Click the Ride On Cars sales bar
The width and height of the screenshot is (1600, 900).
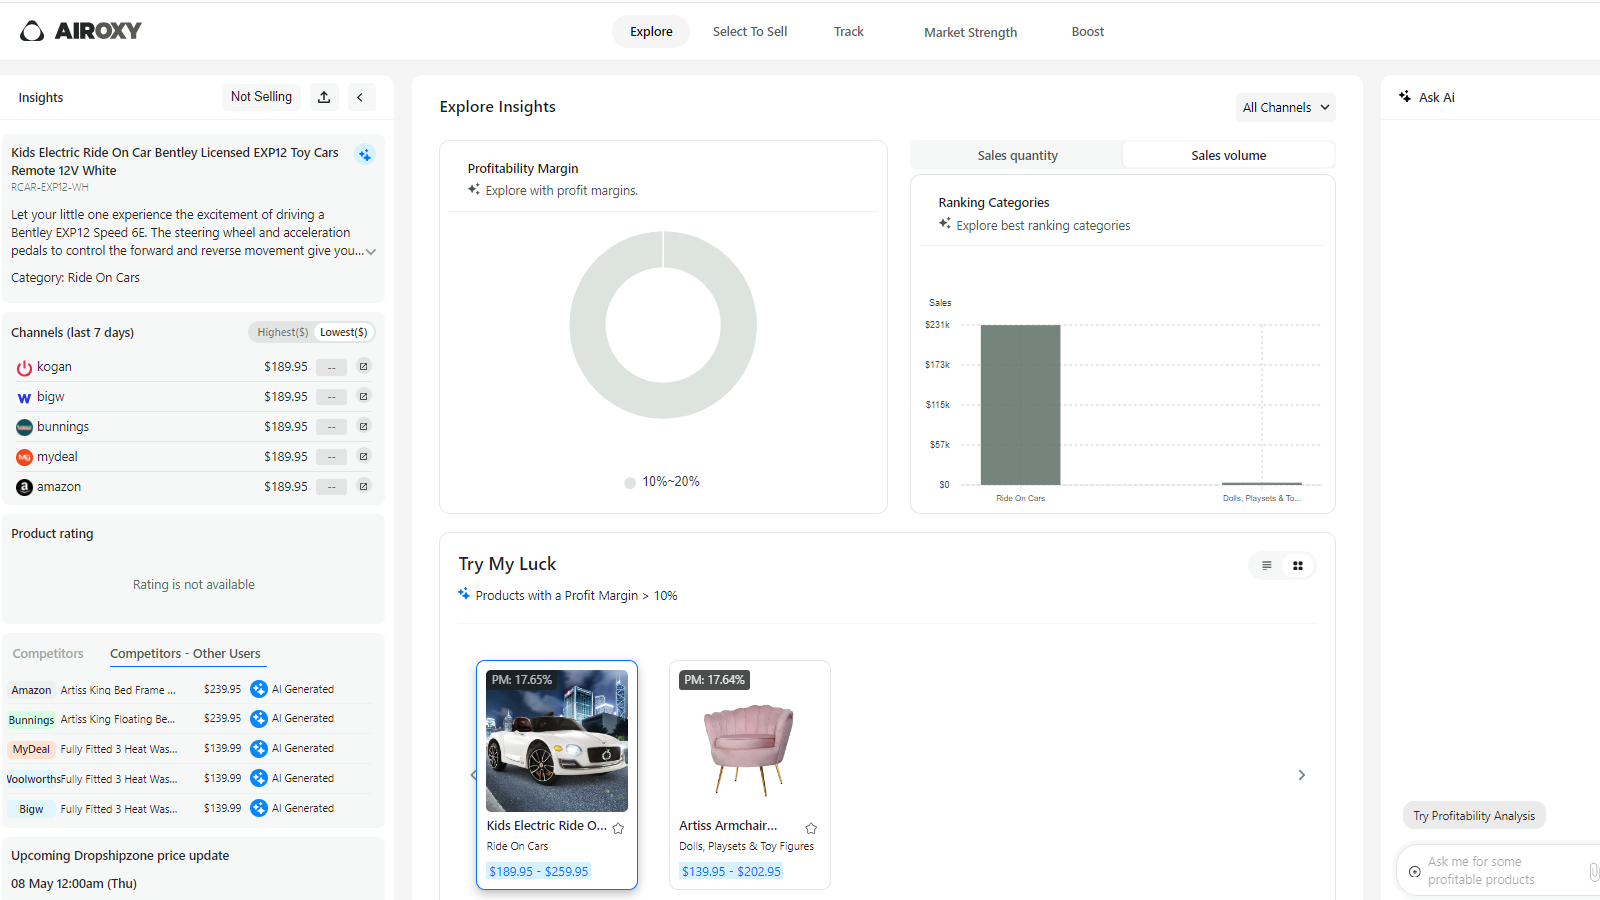1020,405
